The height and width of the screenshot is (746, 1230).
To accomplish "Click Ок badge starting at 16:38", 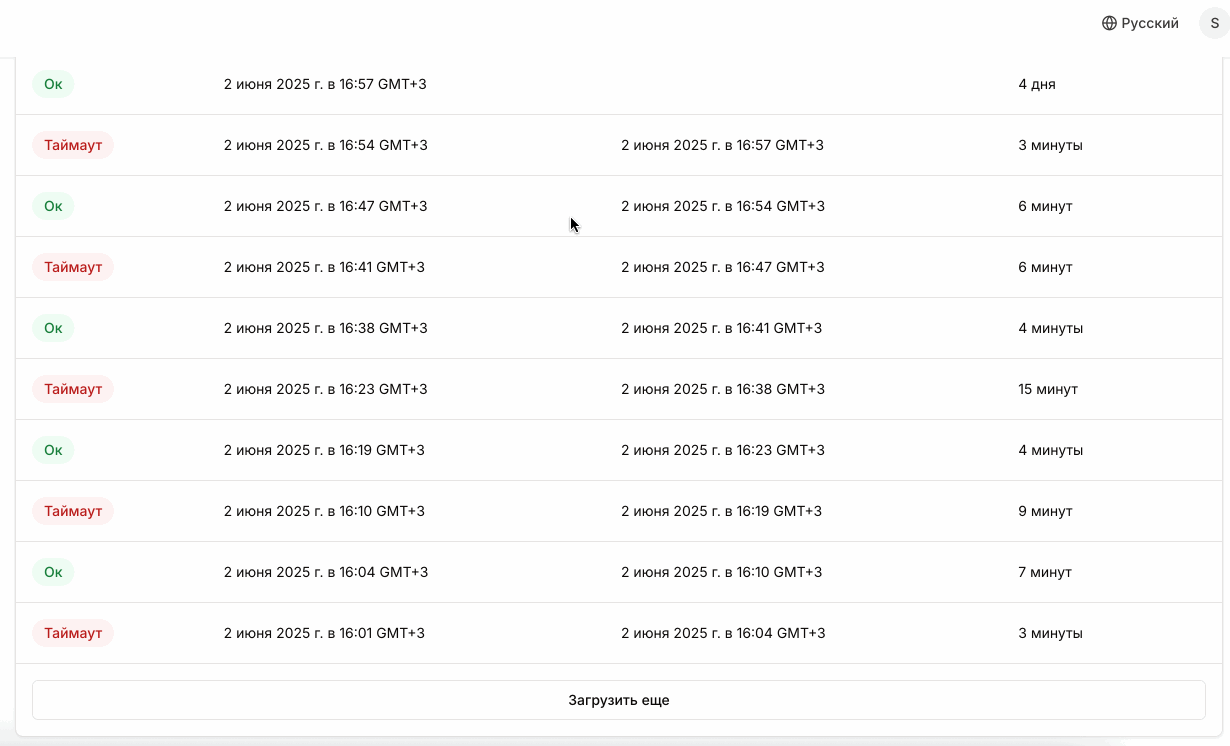I will (53, 328).
